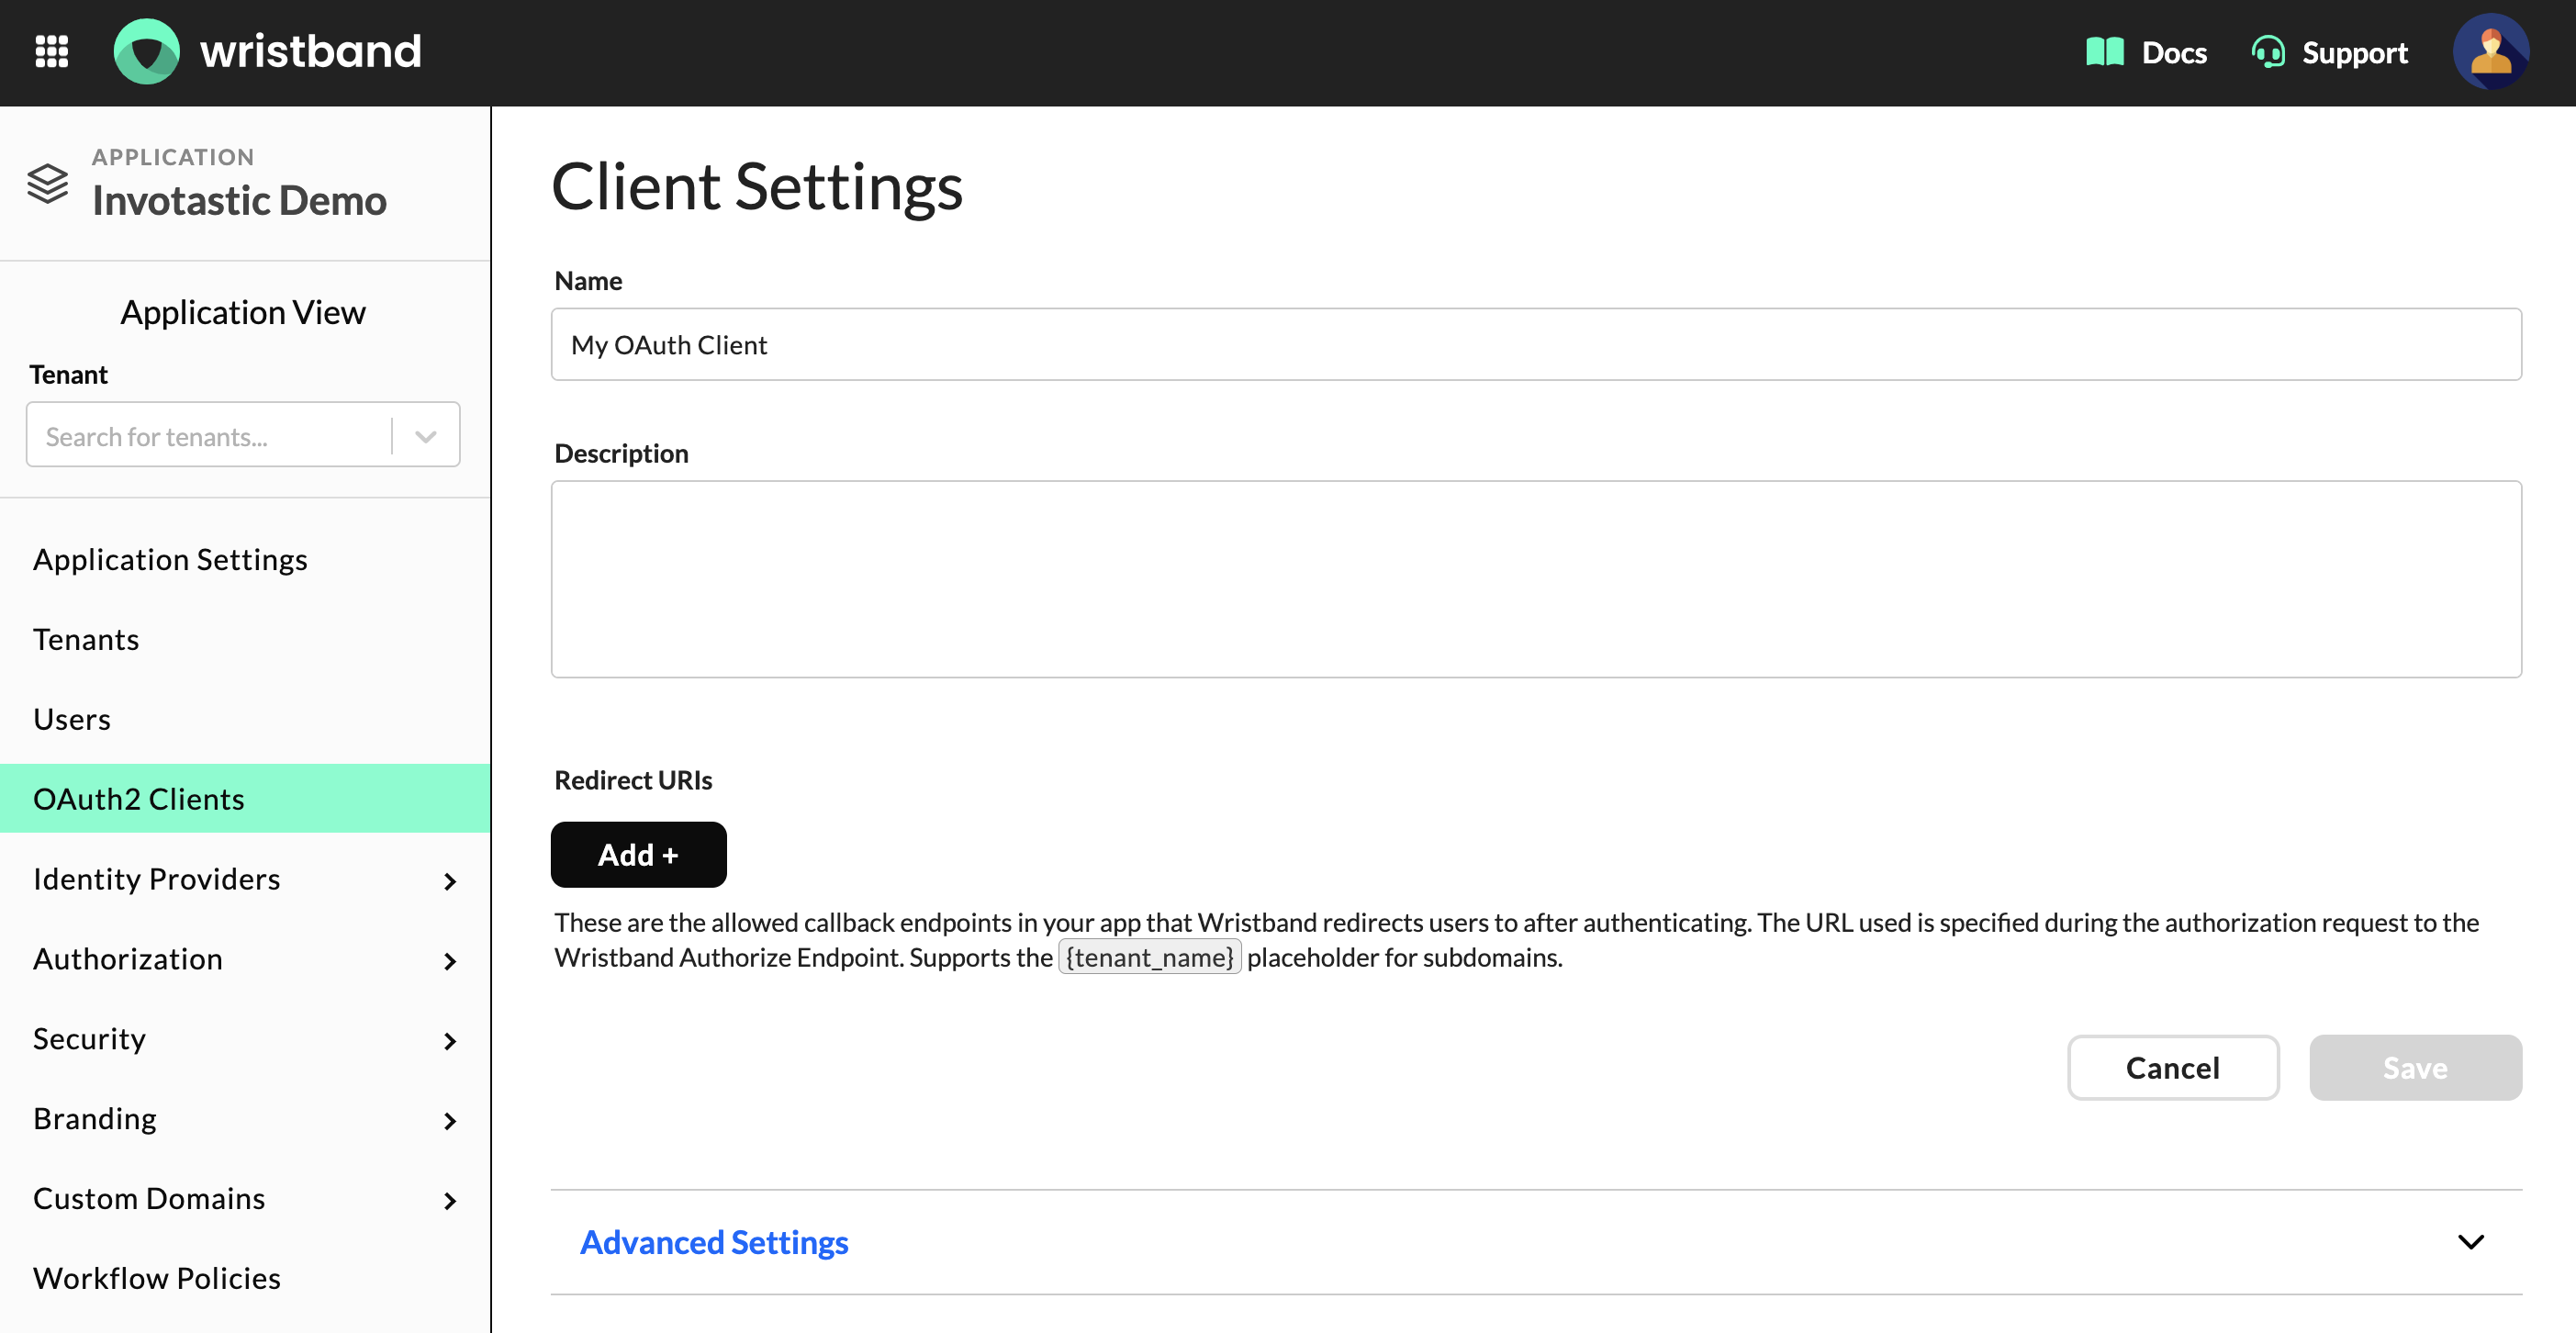Click the Name input field
The height and width of the screenshot is (1333, 2576).
(1536, 344)
